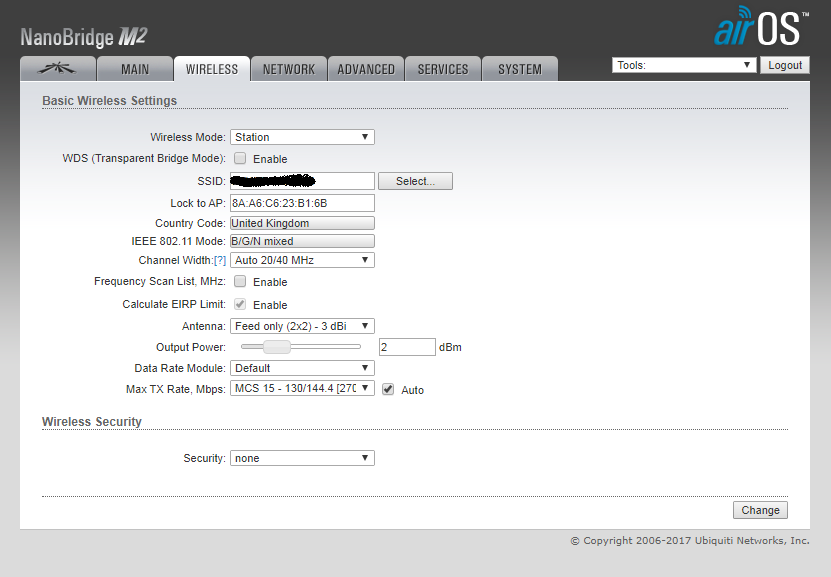
Task: Open the Tools dropdown
Action: 684,65
